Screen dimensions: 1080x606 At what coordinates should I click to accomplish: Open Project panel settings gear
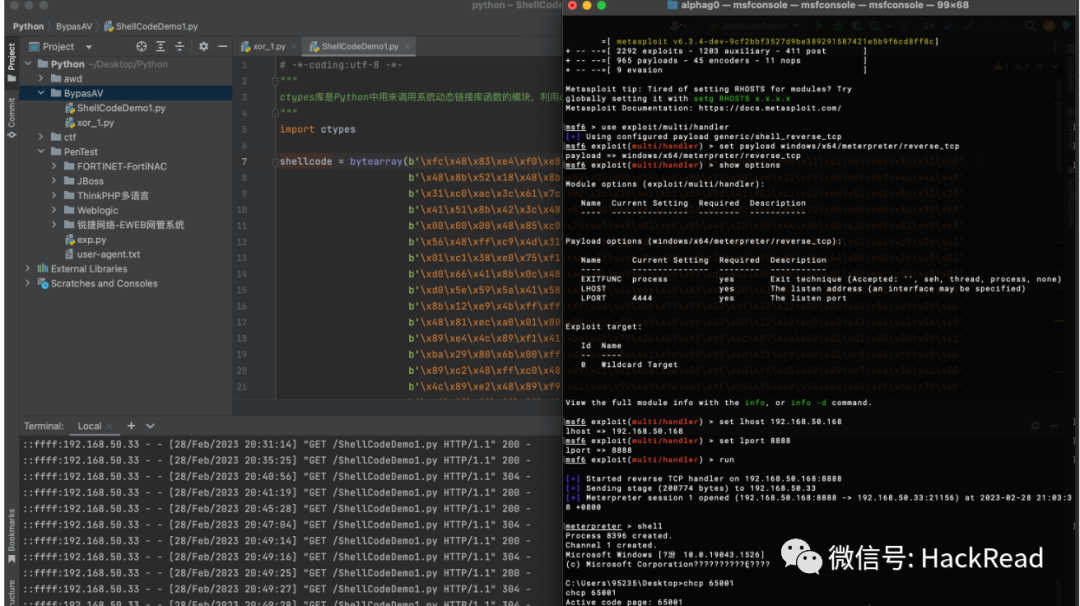(203, 47)
